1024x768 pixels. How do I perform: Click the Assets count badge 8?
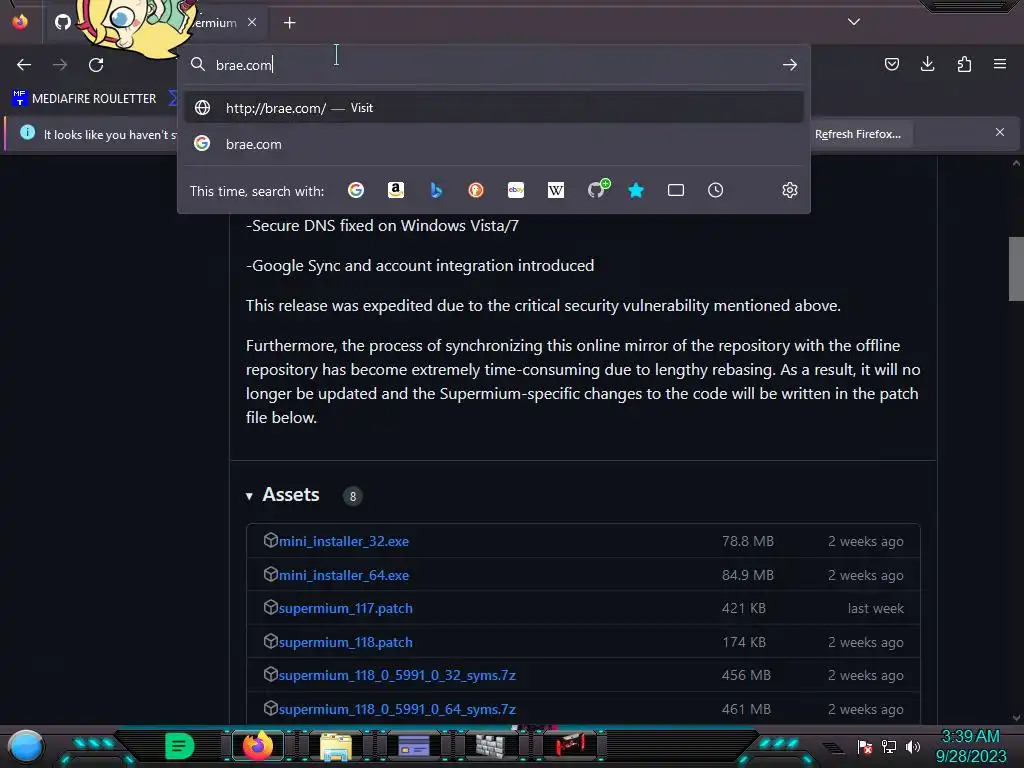(353, 496)
